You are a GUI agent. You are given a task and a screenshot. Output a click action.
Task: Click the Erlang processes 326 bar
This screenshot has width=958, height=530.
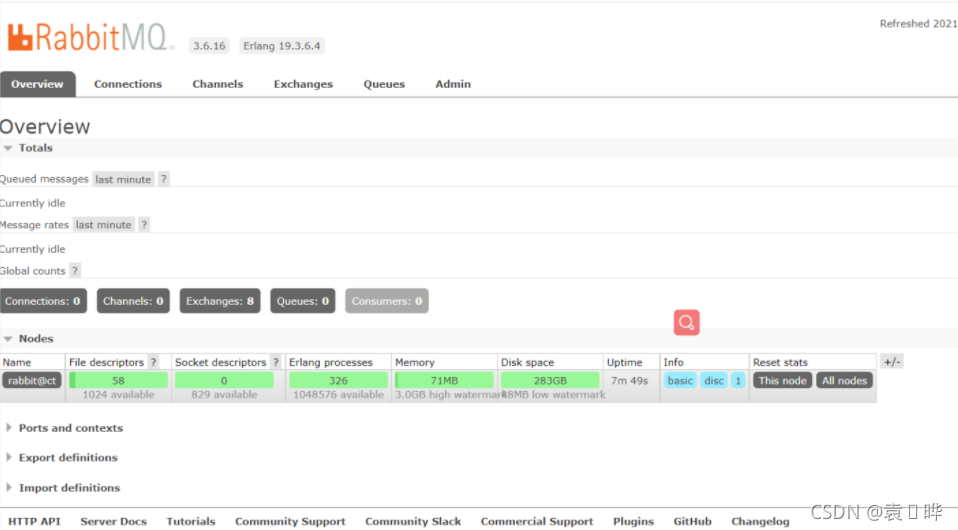coord(338,380)
